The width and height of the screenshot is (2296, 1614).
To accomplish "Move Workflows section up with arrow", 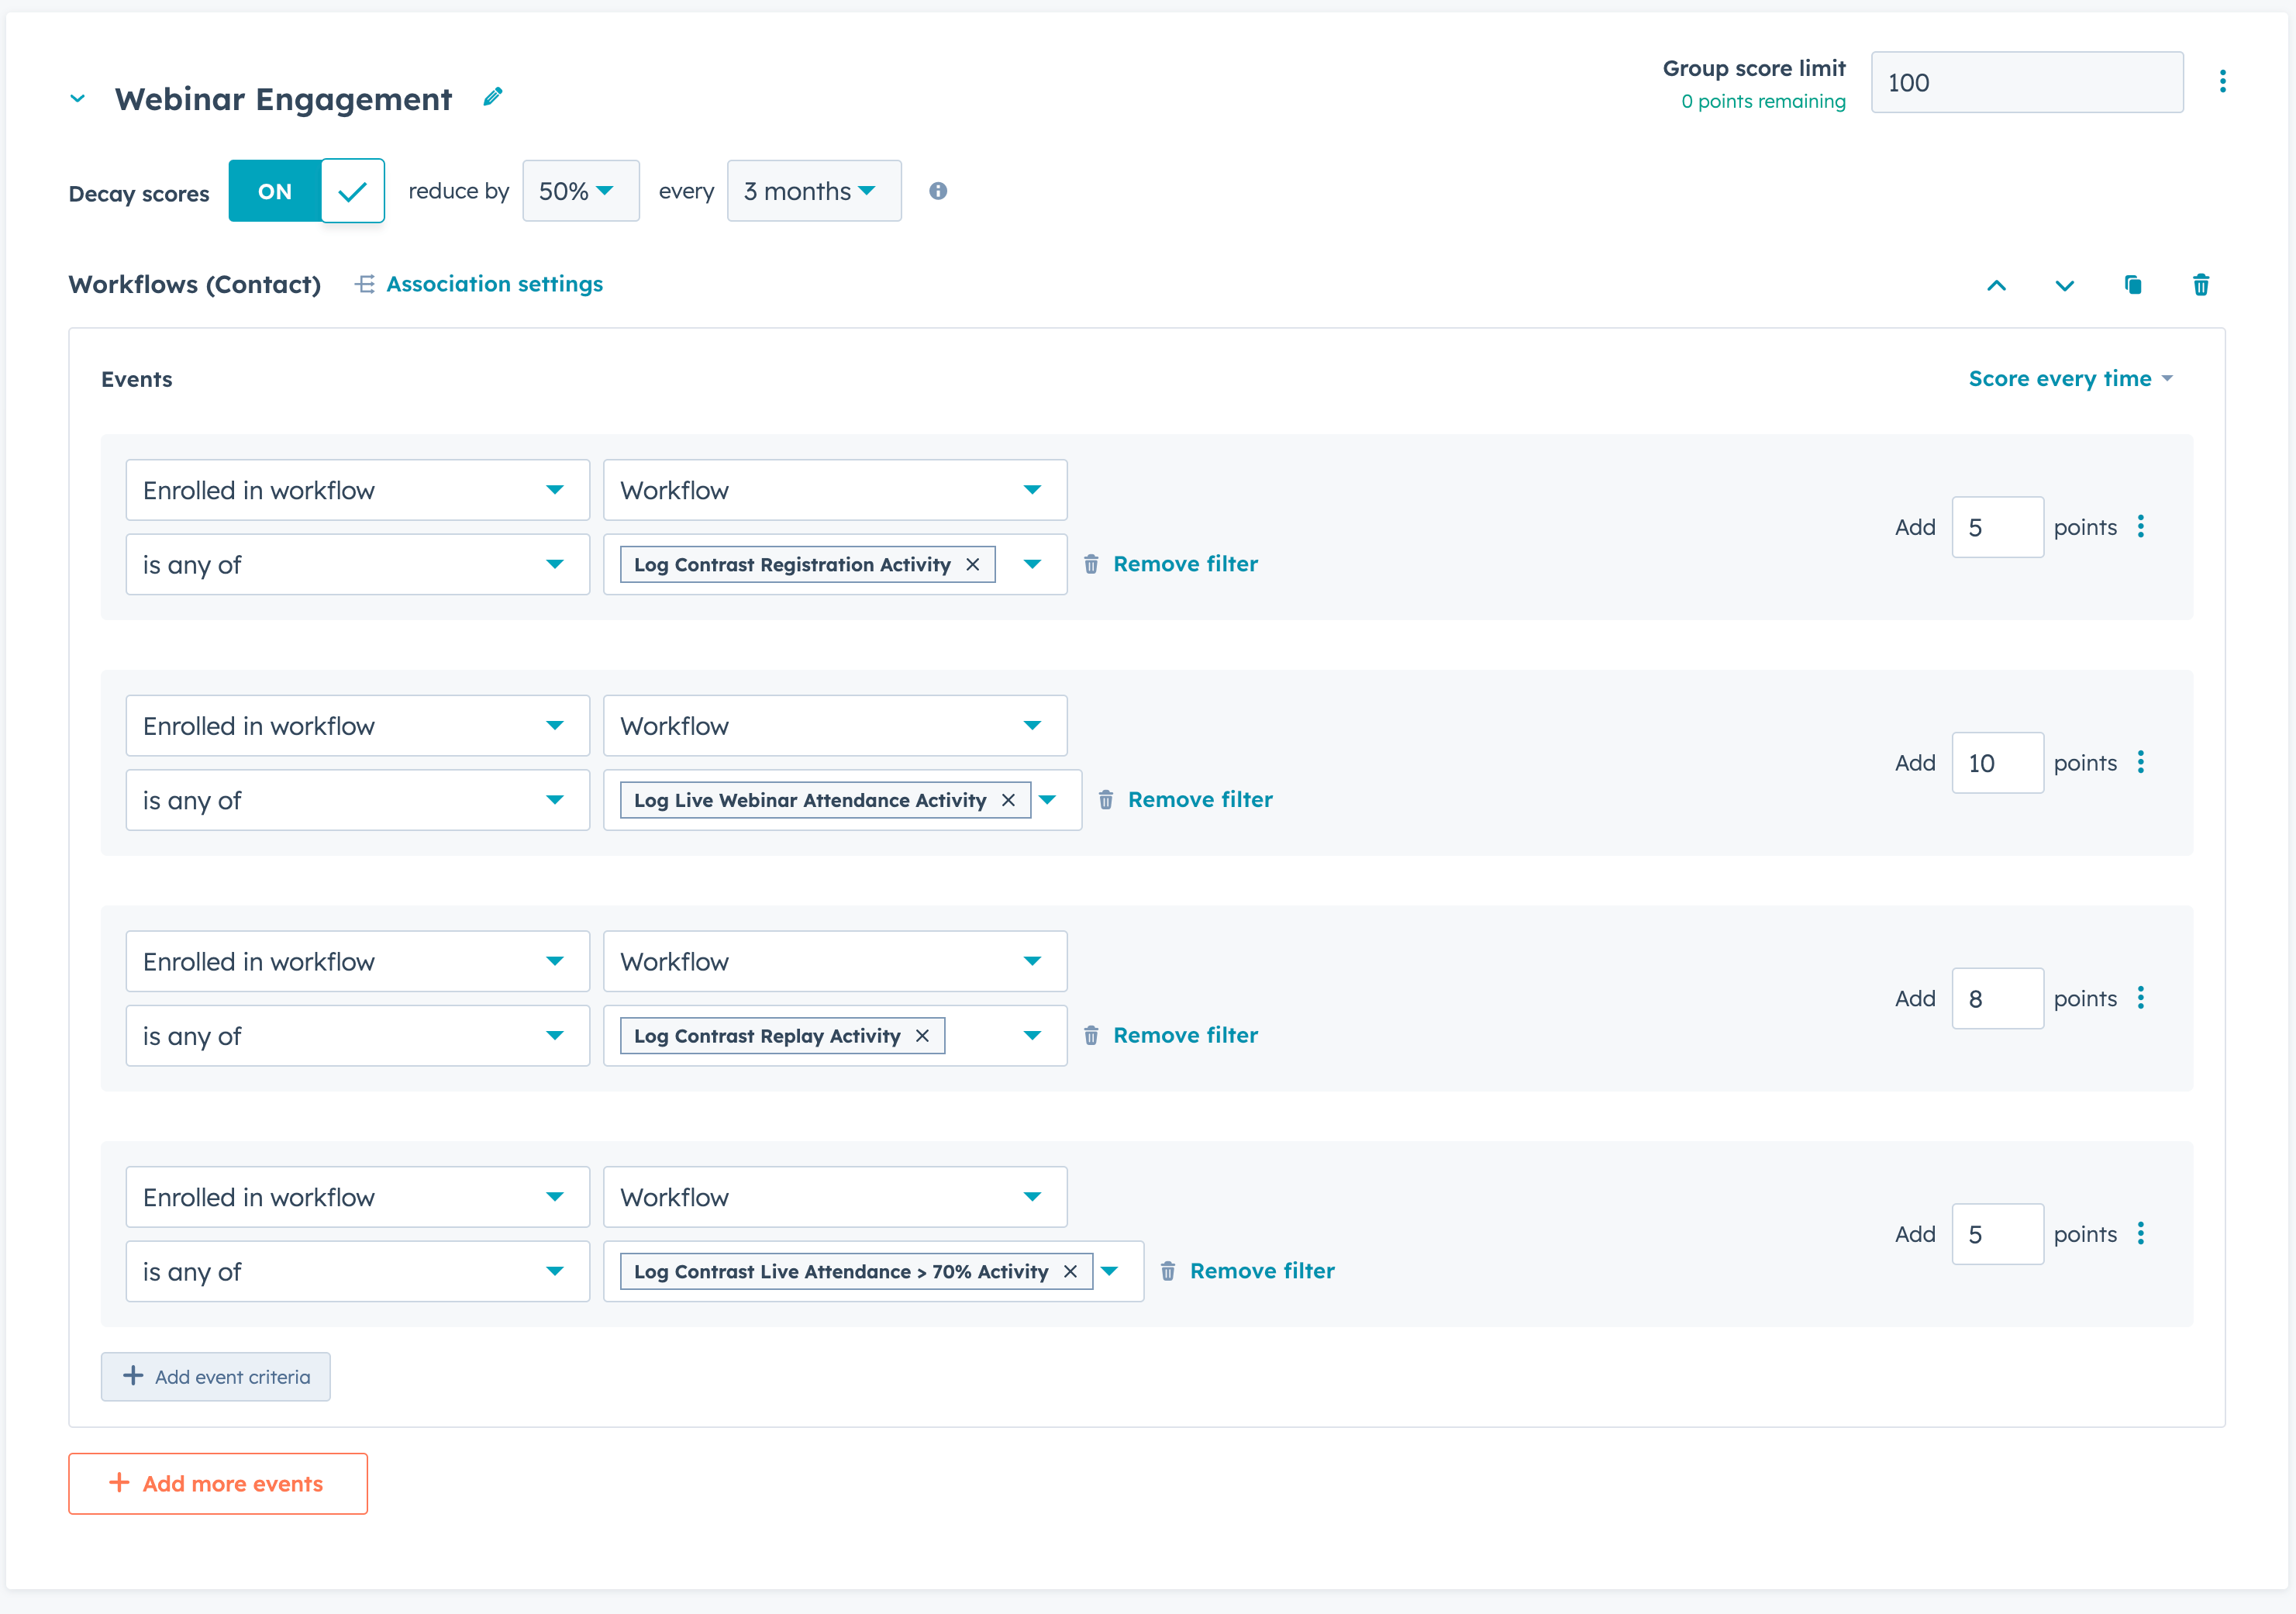I will [1996, 285].
